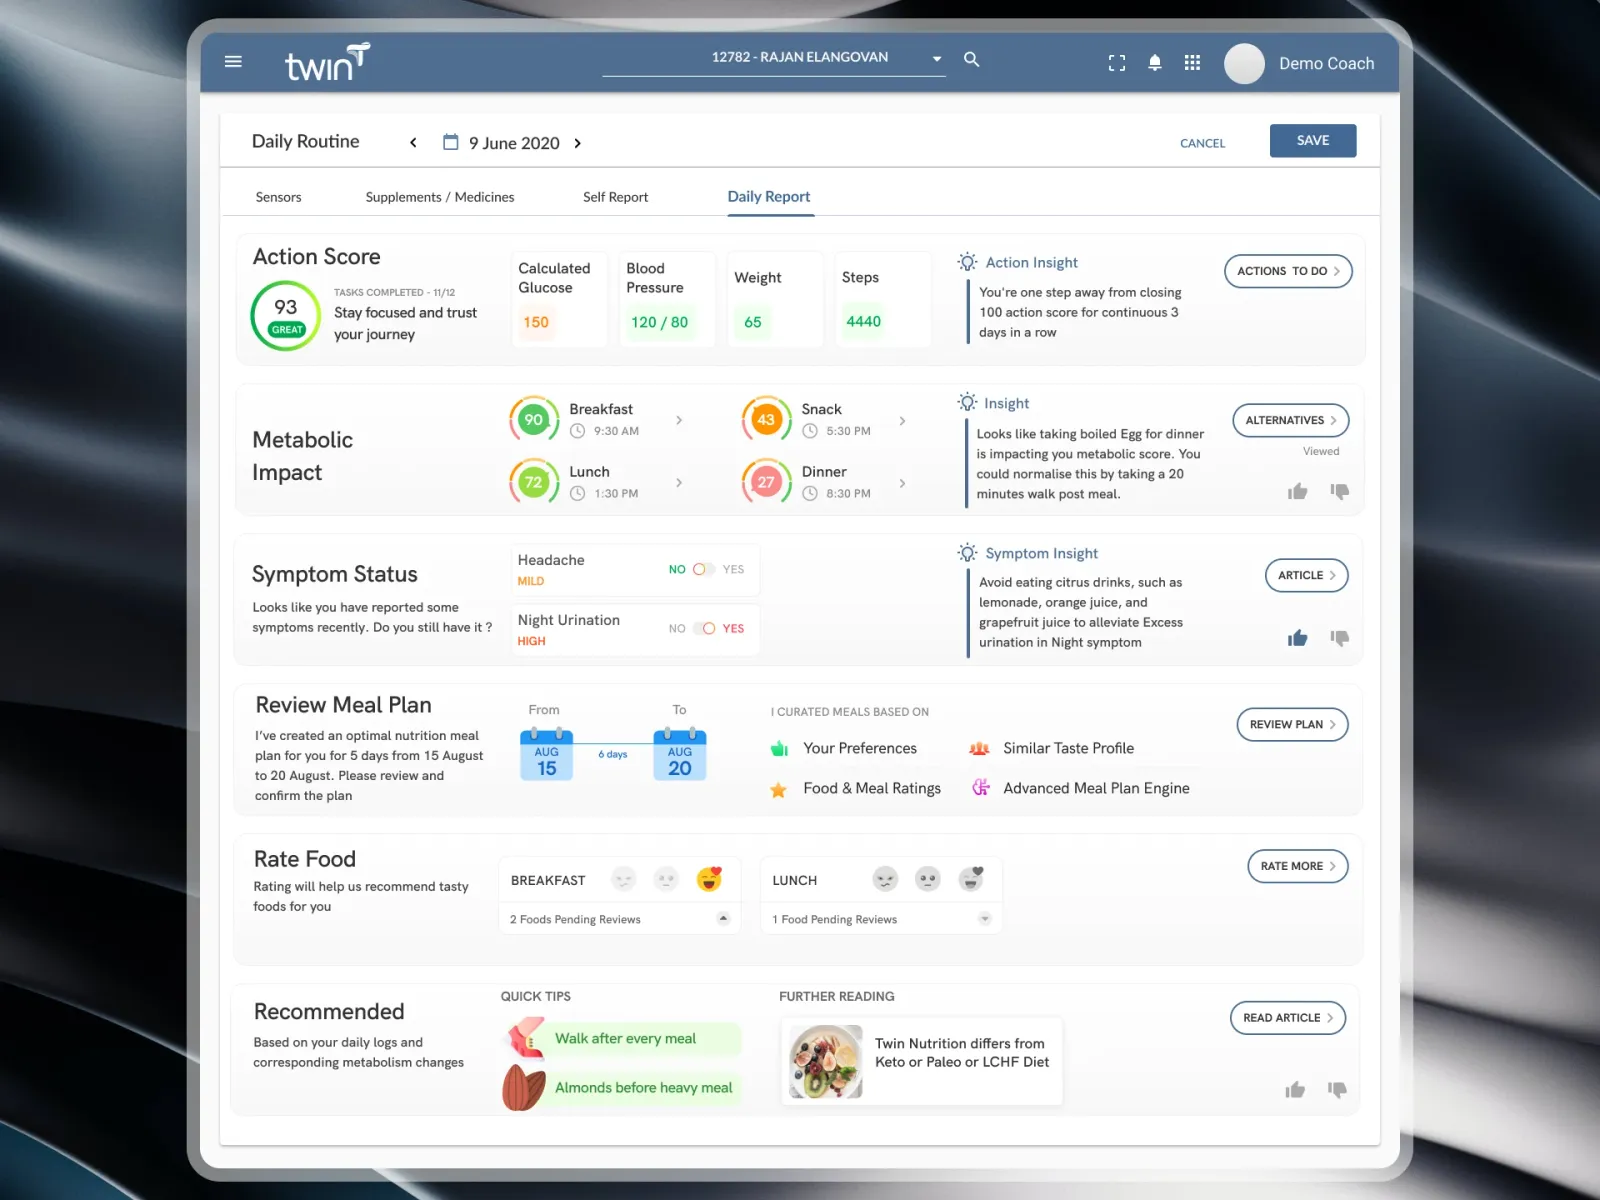Image resolution: width=1600 pixels, height=1200 pixels.
Task: Expand the Breakfast meal details
Action: coord(679,420)
